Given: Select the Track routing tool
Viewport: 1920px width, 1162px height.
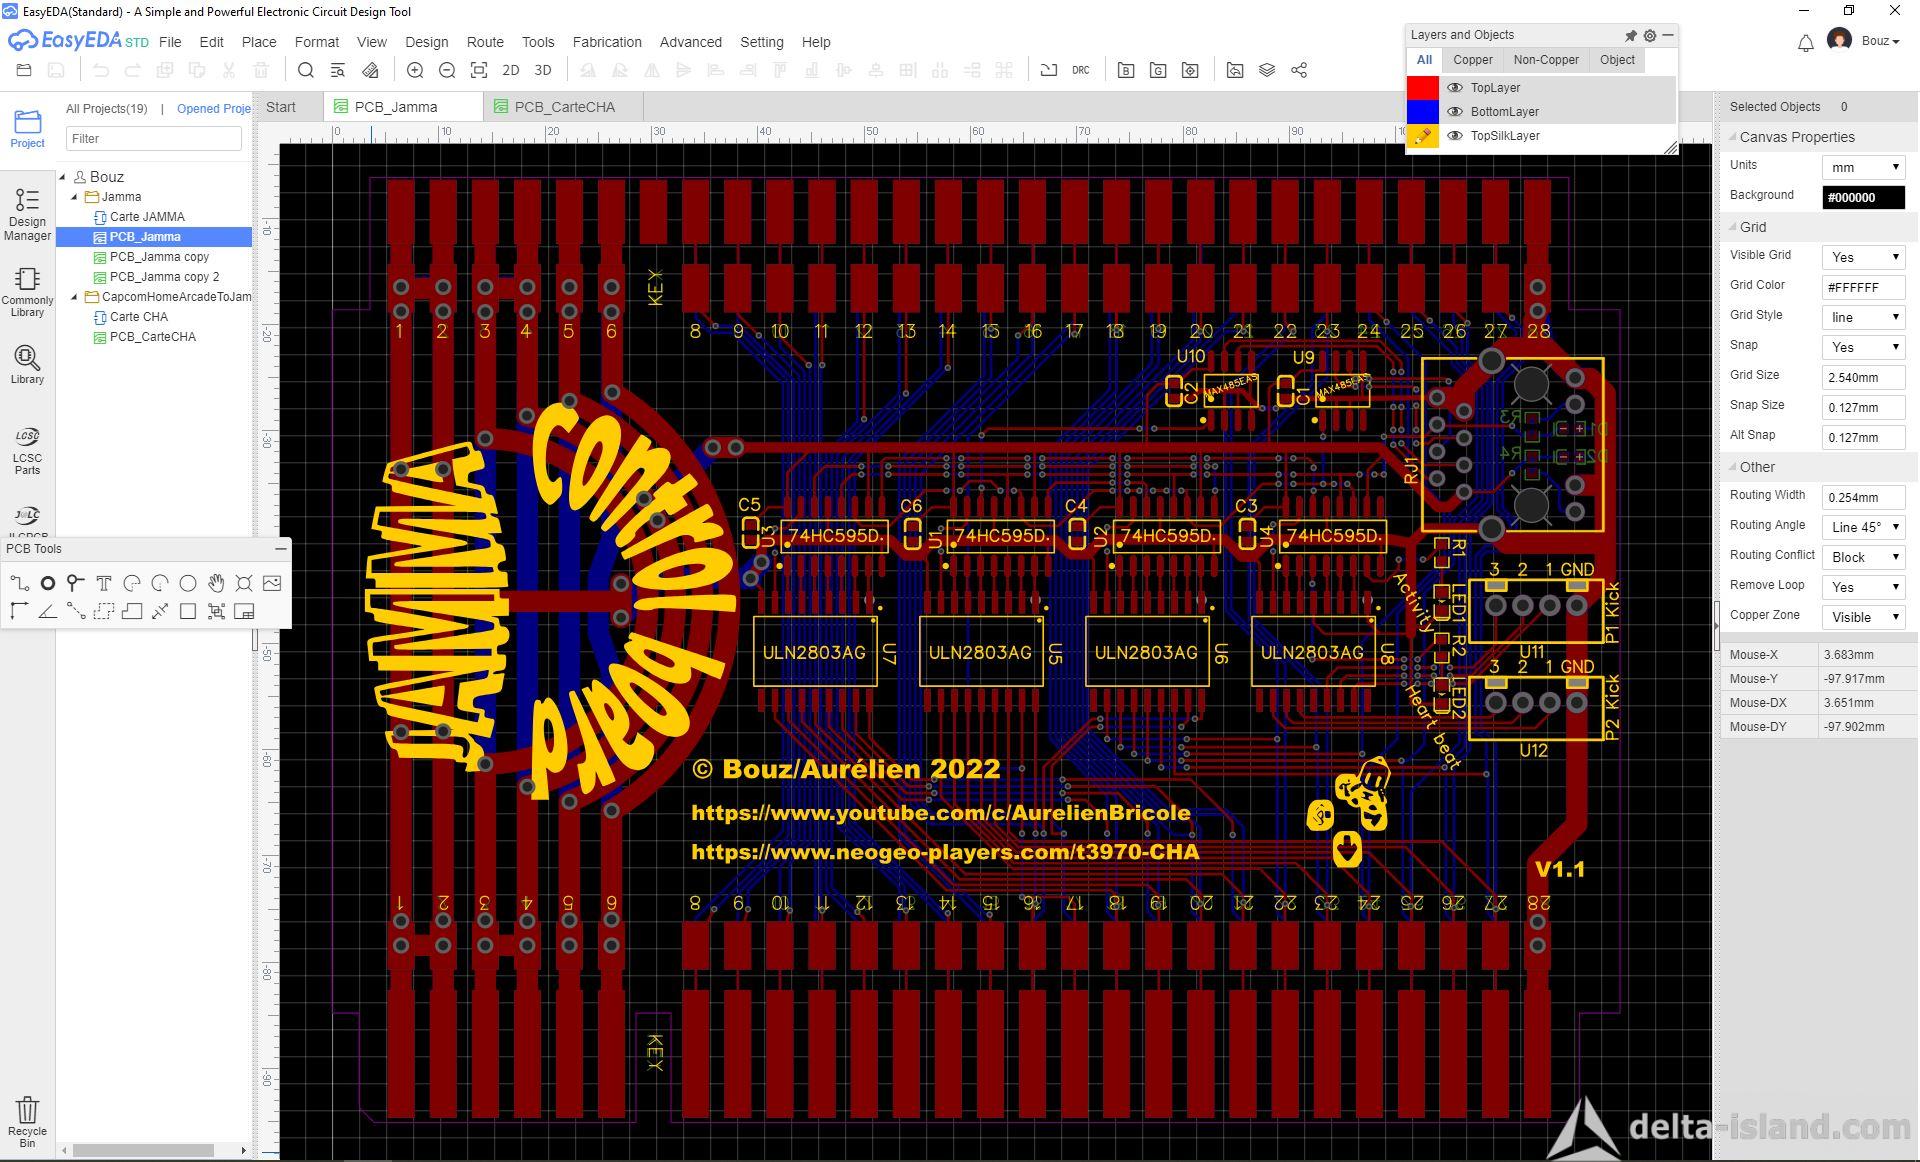Looking at the screenshot, I should point(19,583).
